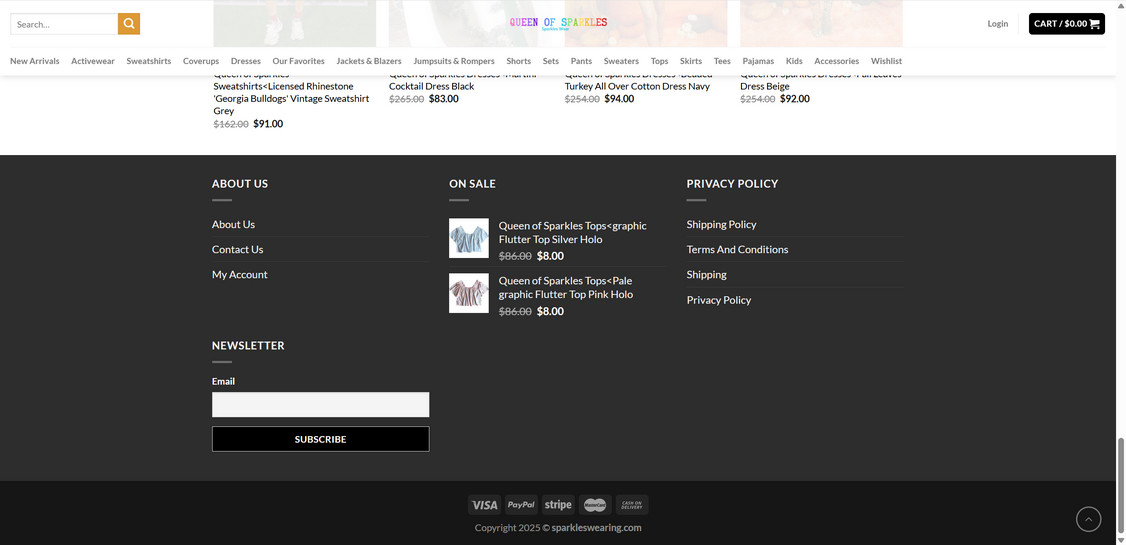
Task: Open the Login link
Action: [997, 24]
